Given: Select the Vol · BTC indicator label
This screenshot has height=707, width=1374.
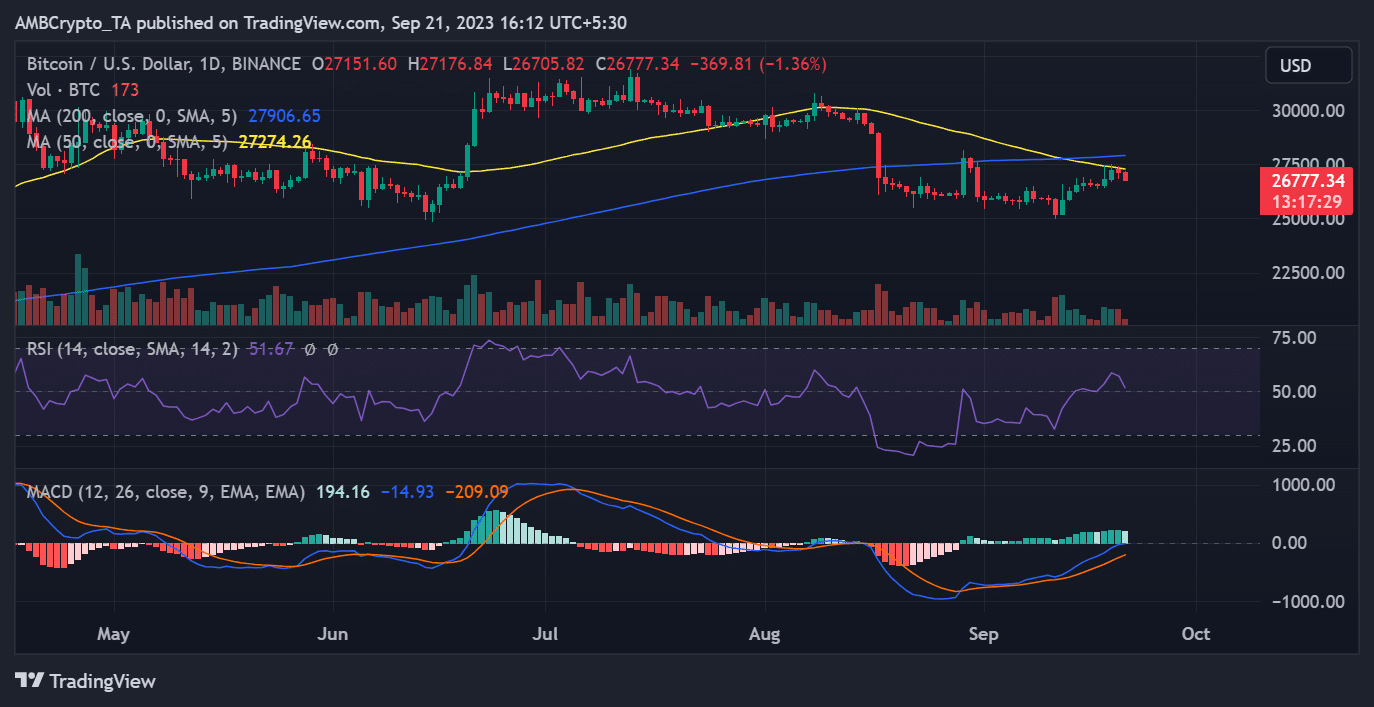Looking at the screenshot, I should 61,90.
